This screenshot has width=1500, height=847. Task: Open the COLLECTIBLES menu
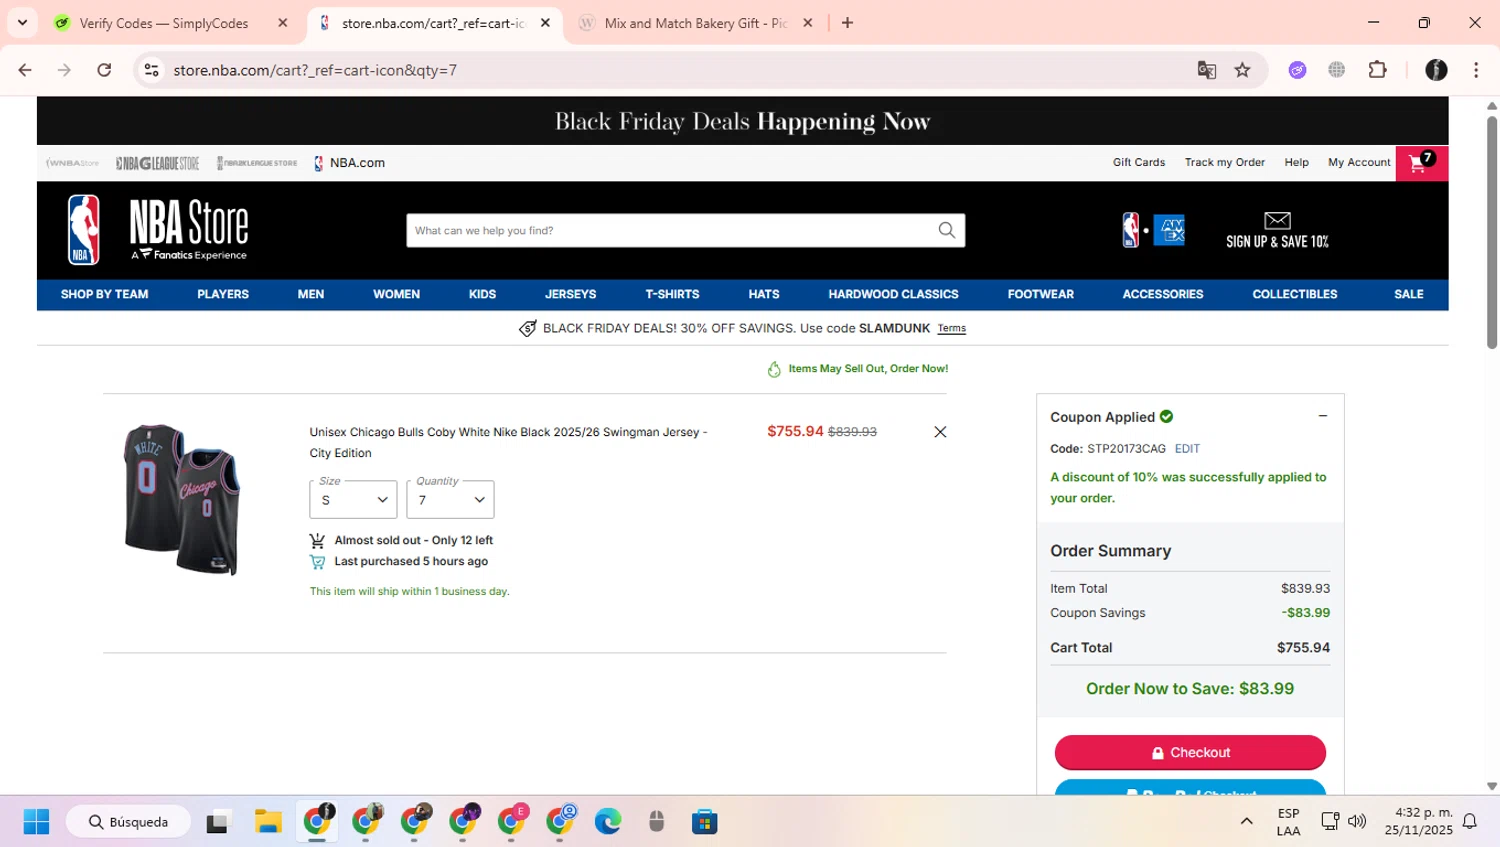(x=1294, y=294)
